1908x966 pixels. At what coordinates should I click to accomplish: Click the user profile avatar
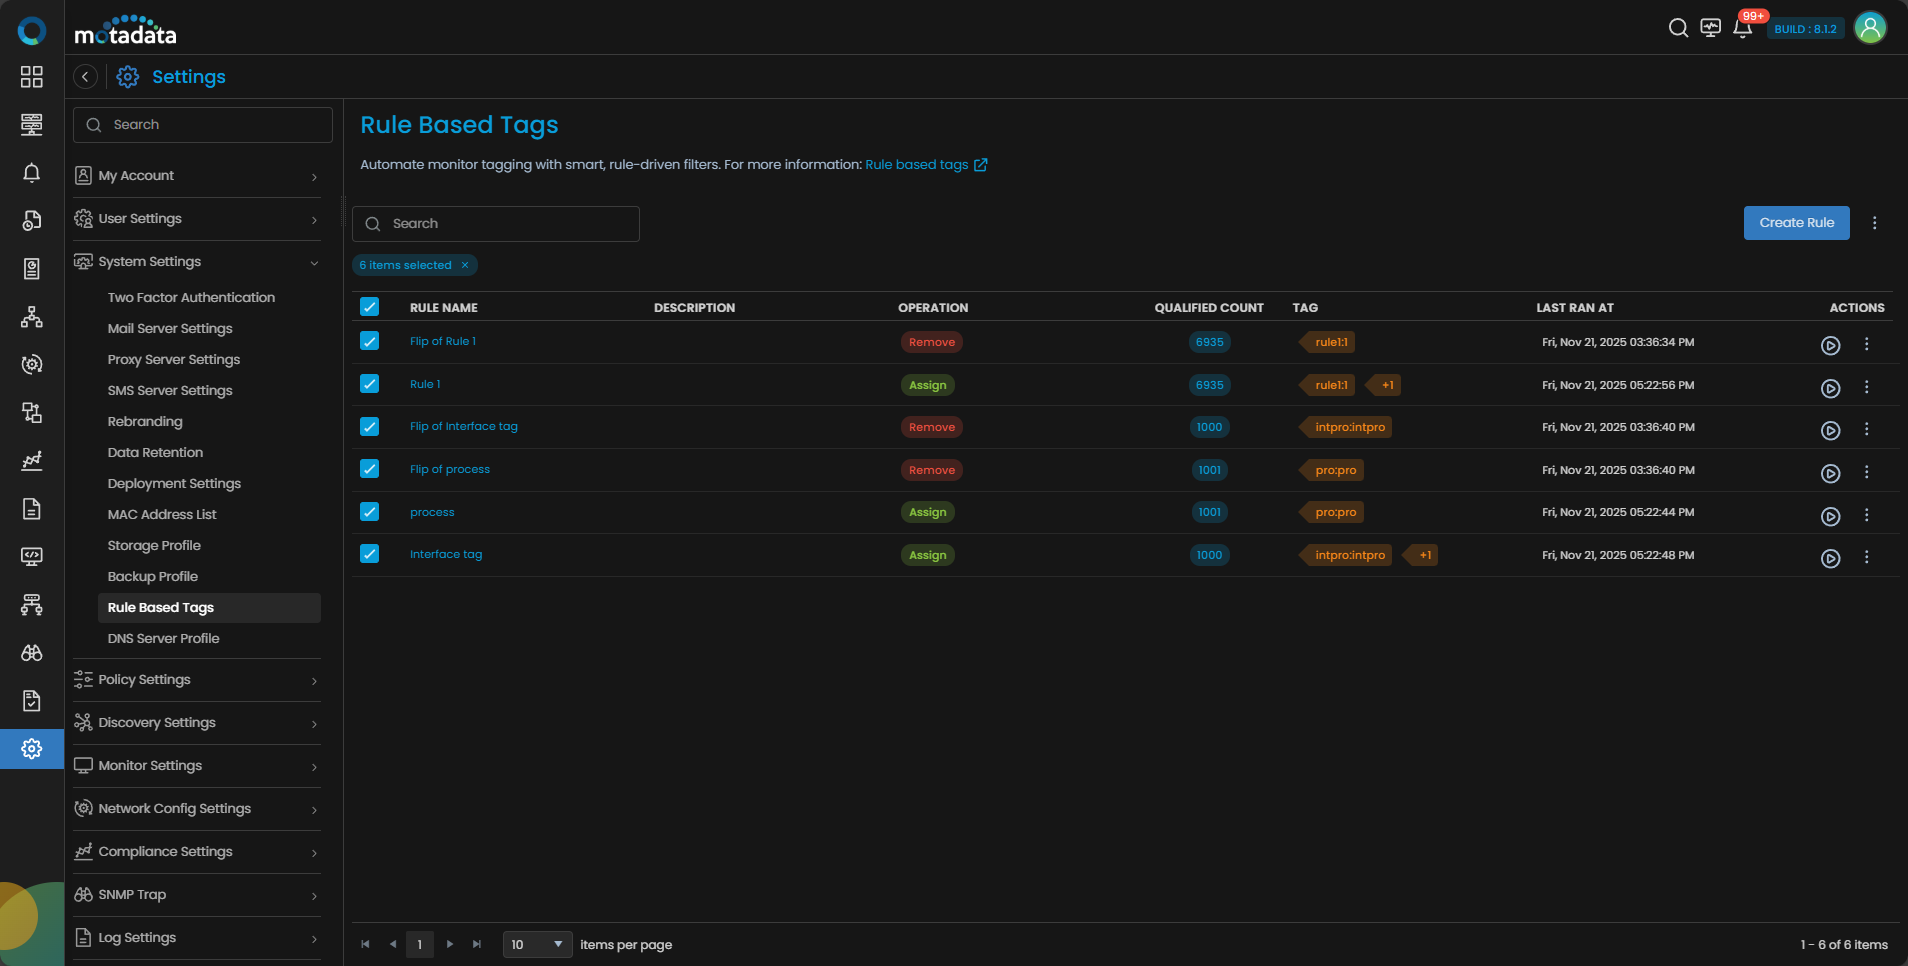(1869, 28)
